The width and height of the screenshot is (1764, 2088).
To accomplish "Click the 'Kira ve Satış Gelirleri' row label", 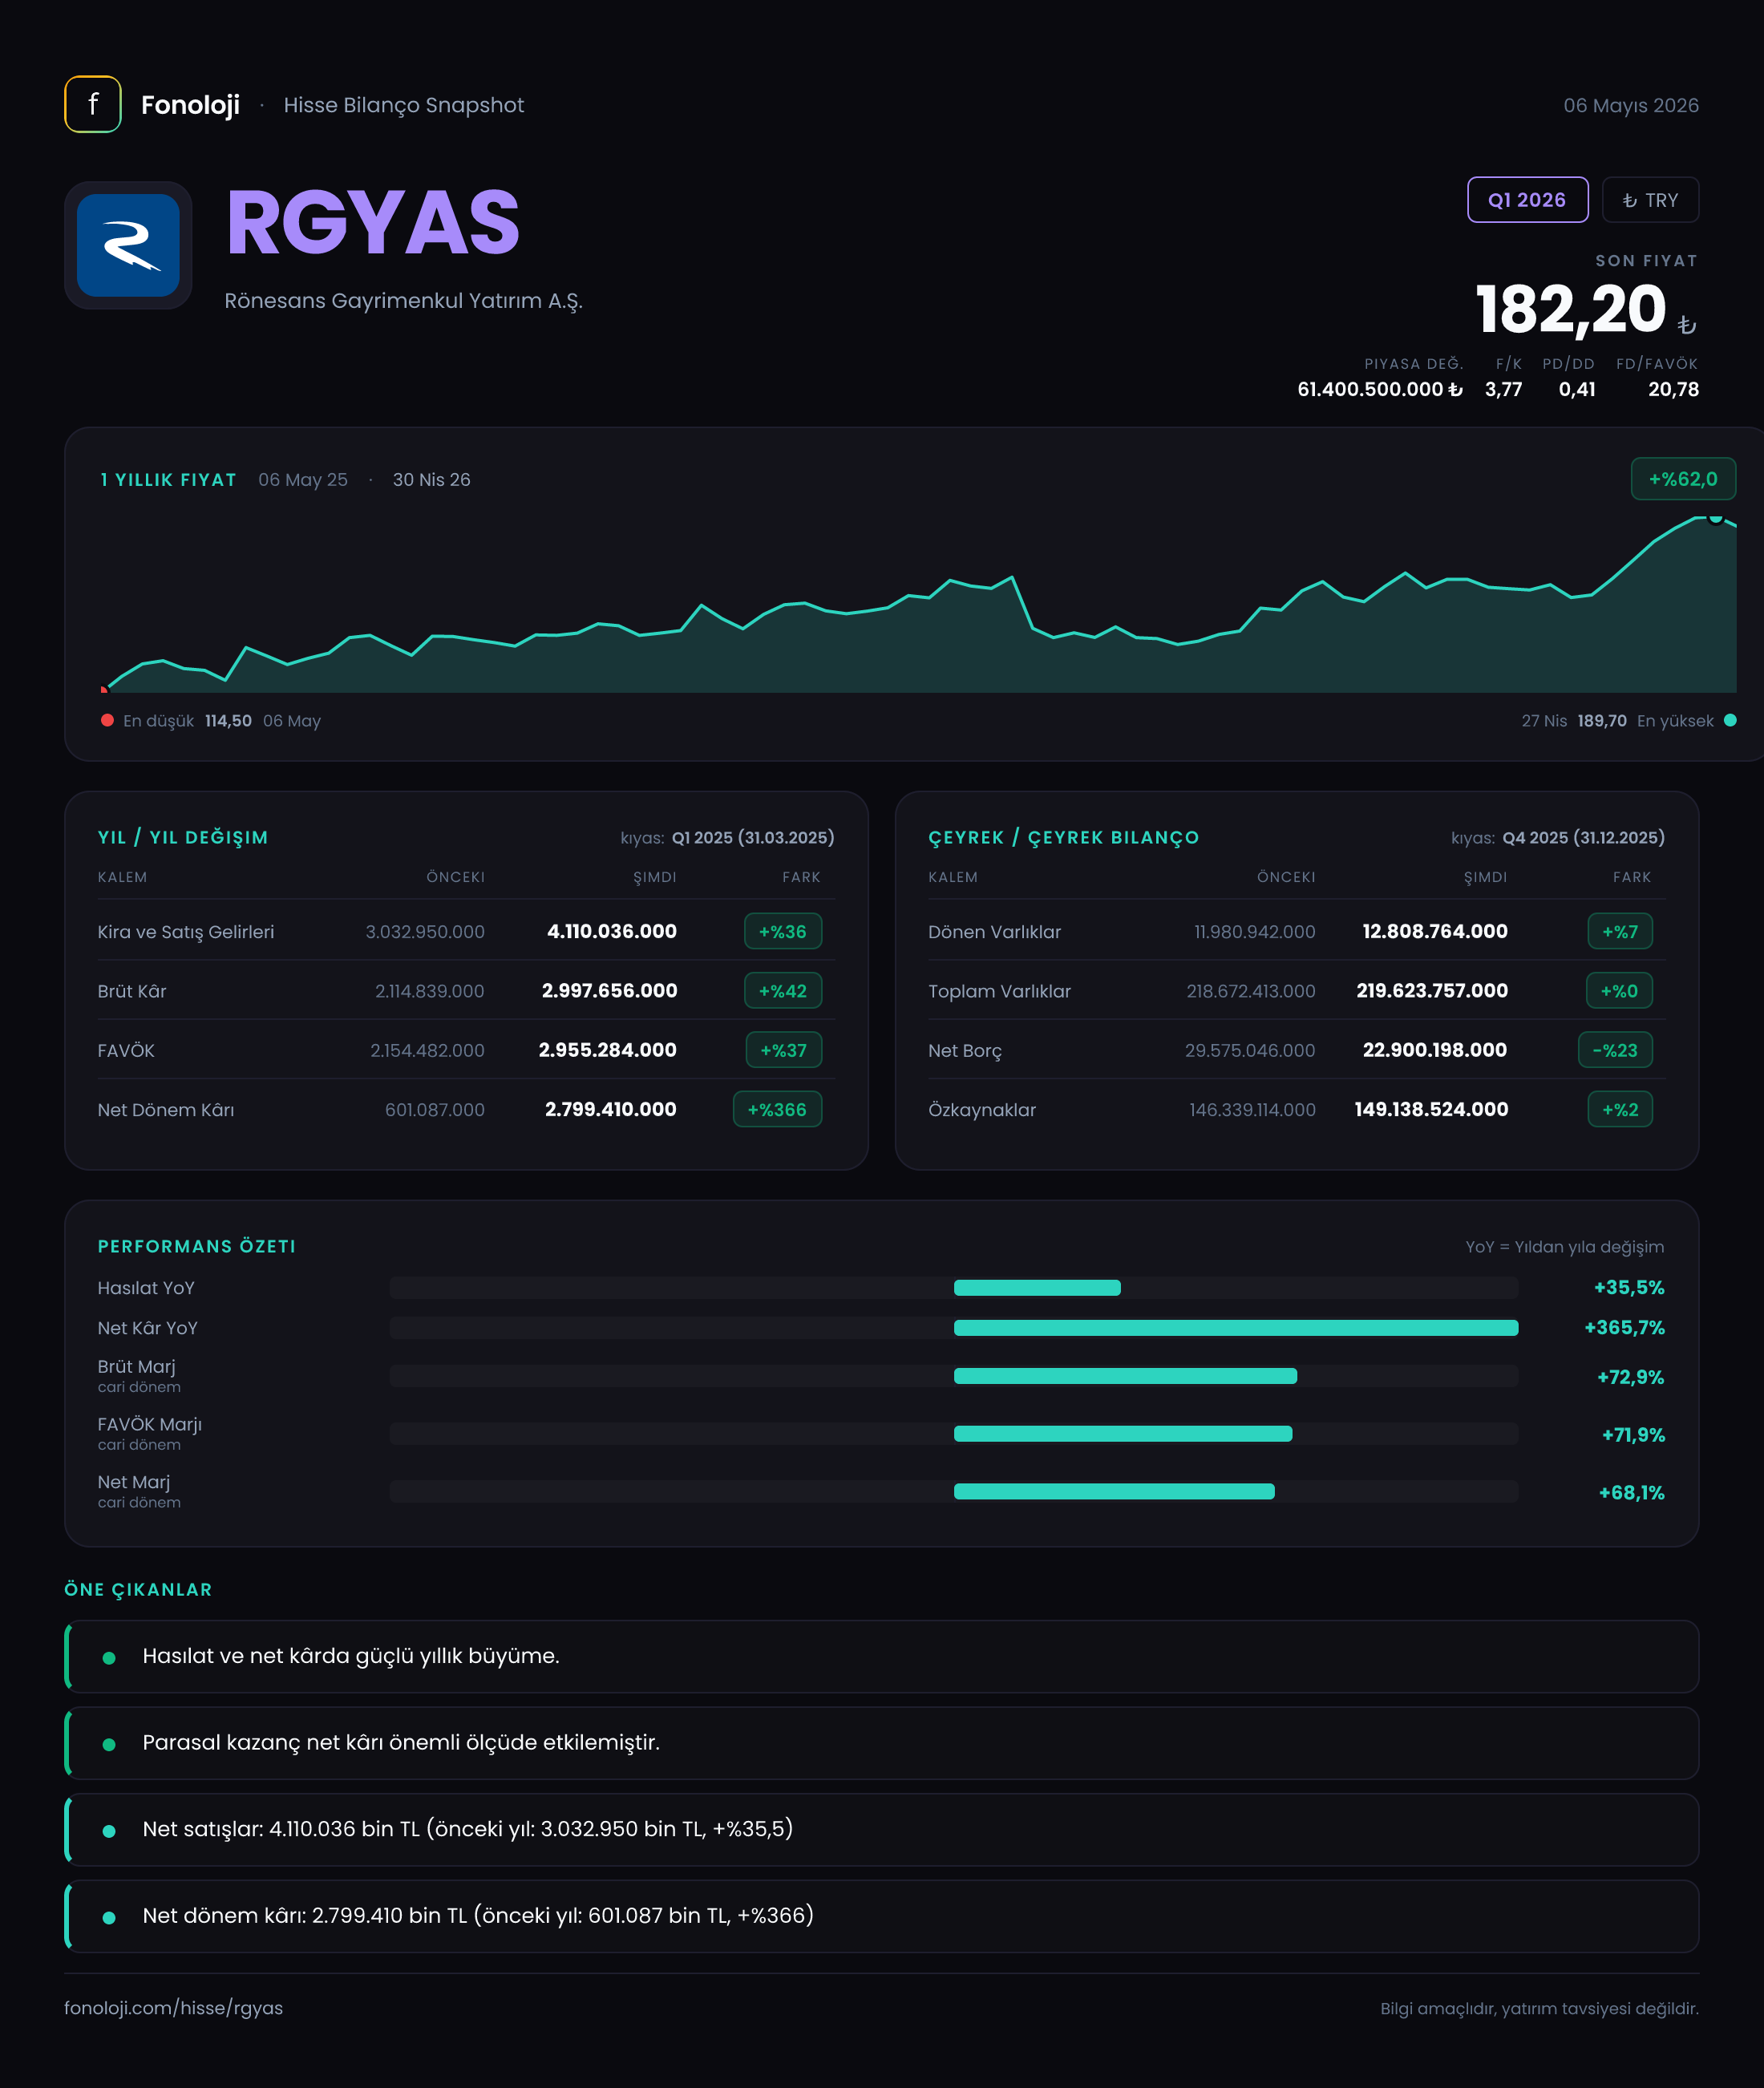I will 186,932.
